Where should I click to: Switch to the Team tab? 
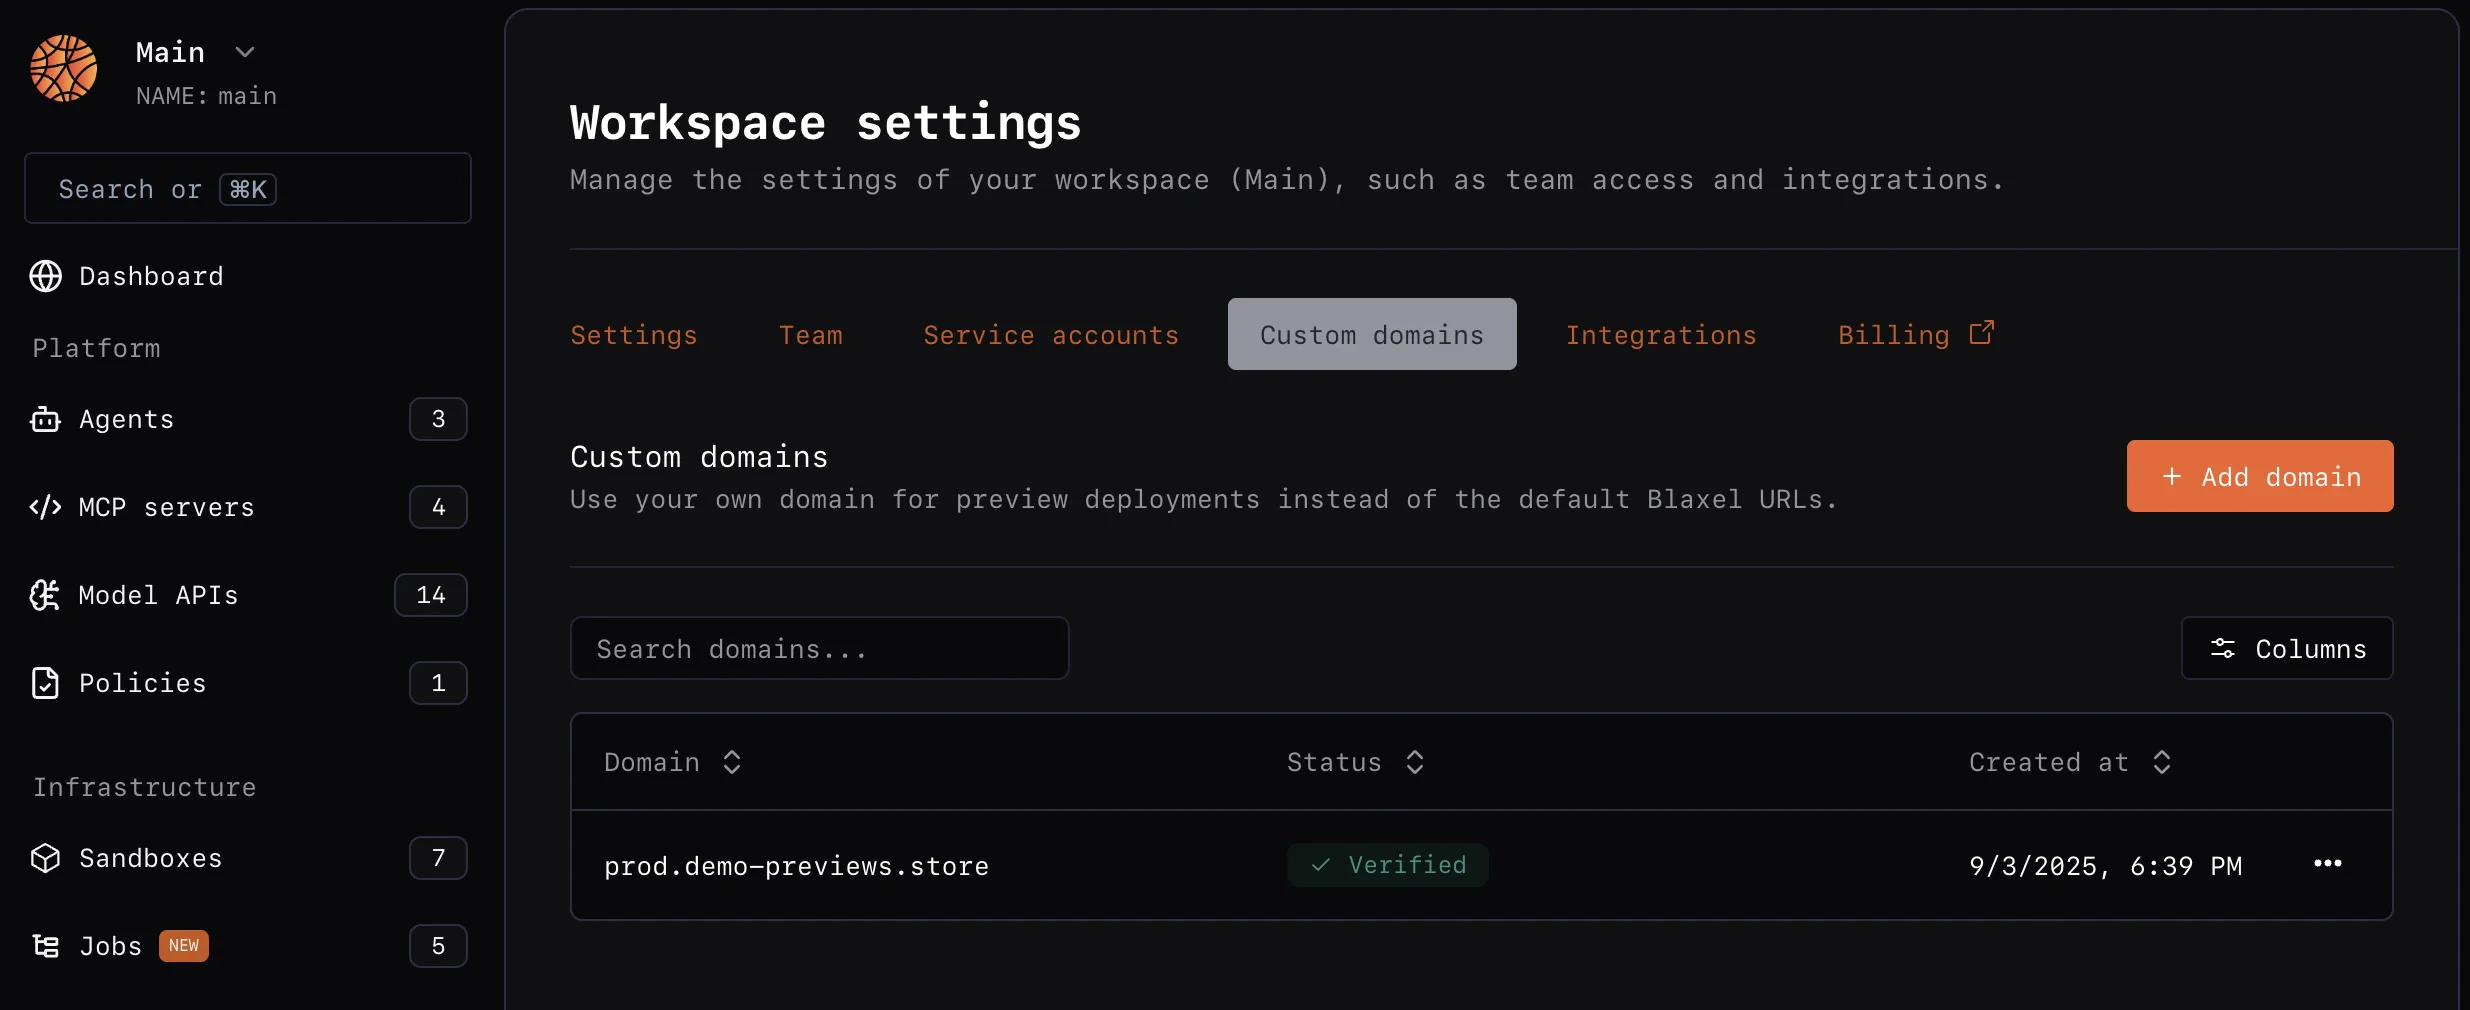(811, 335)
